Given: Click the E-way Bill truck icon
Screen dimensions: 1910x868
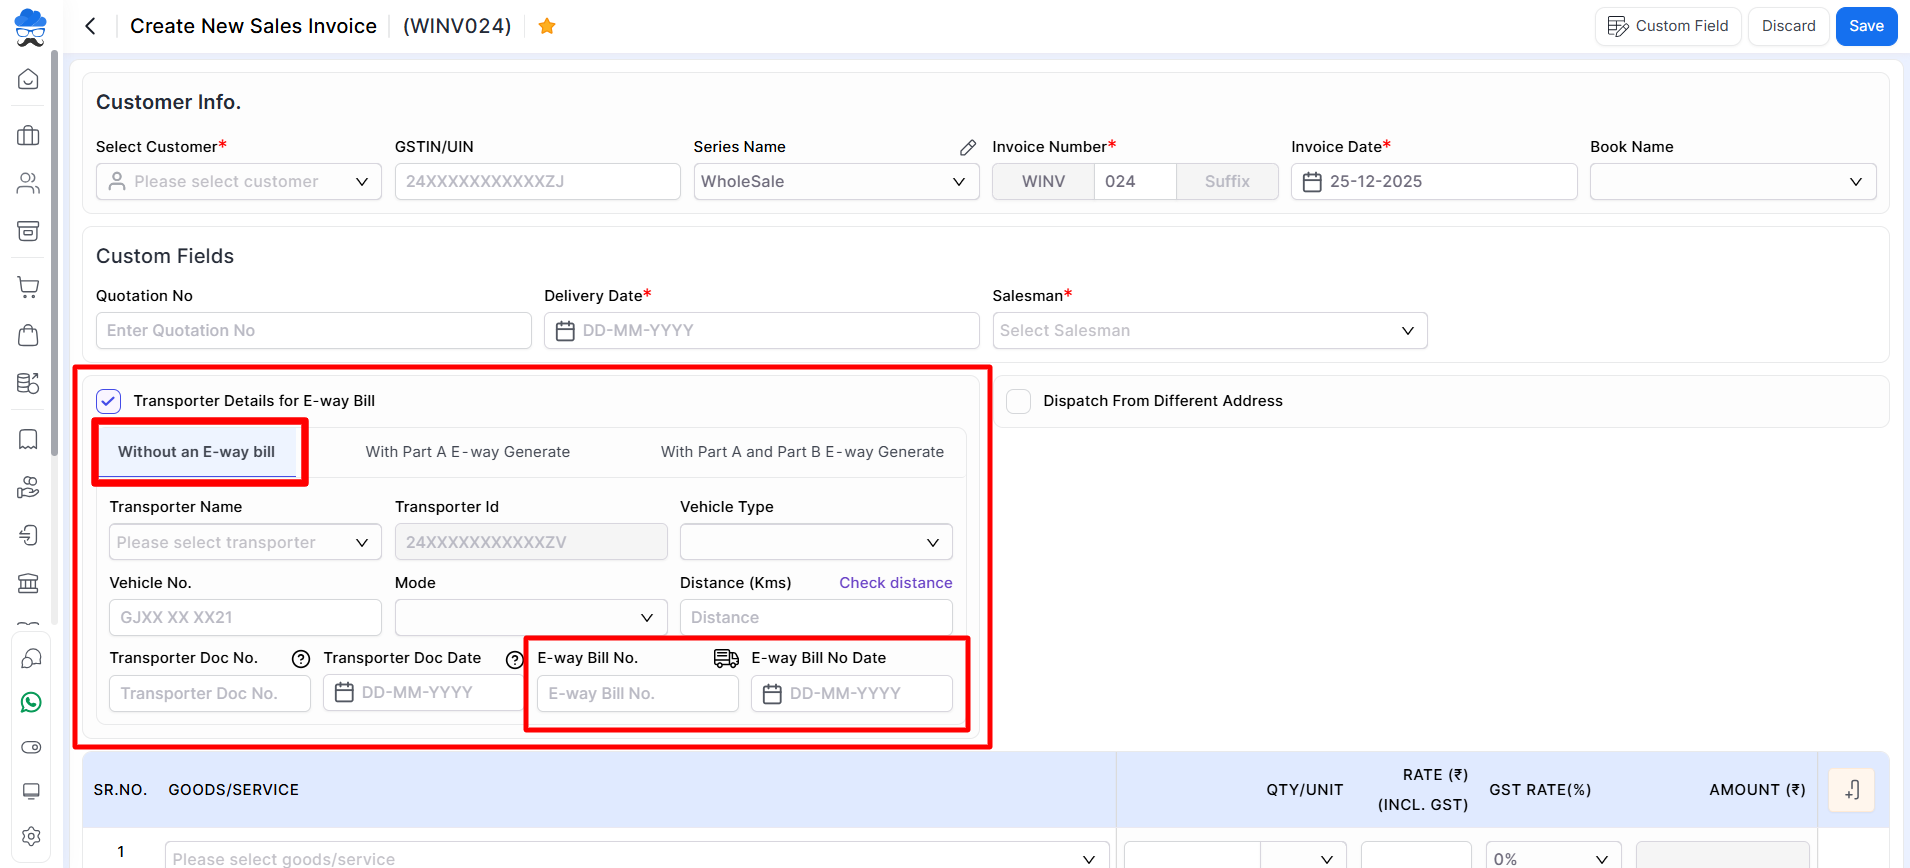Looking at the screenshot, I should (x=726, y=658).
